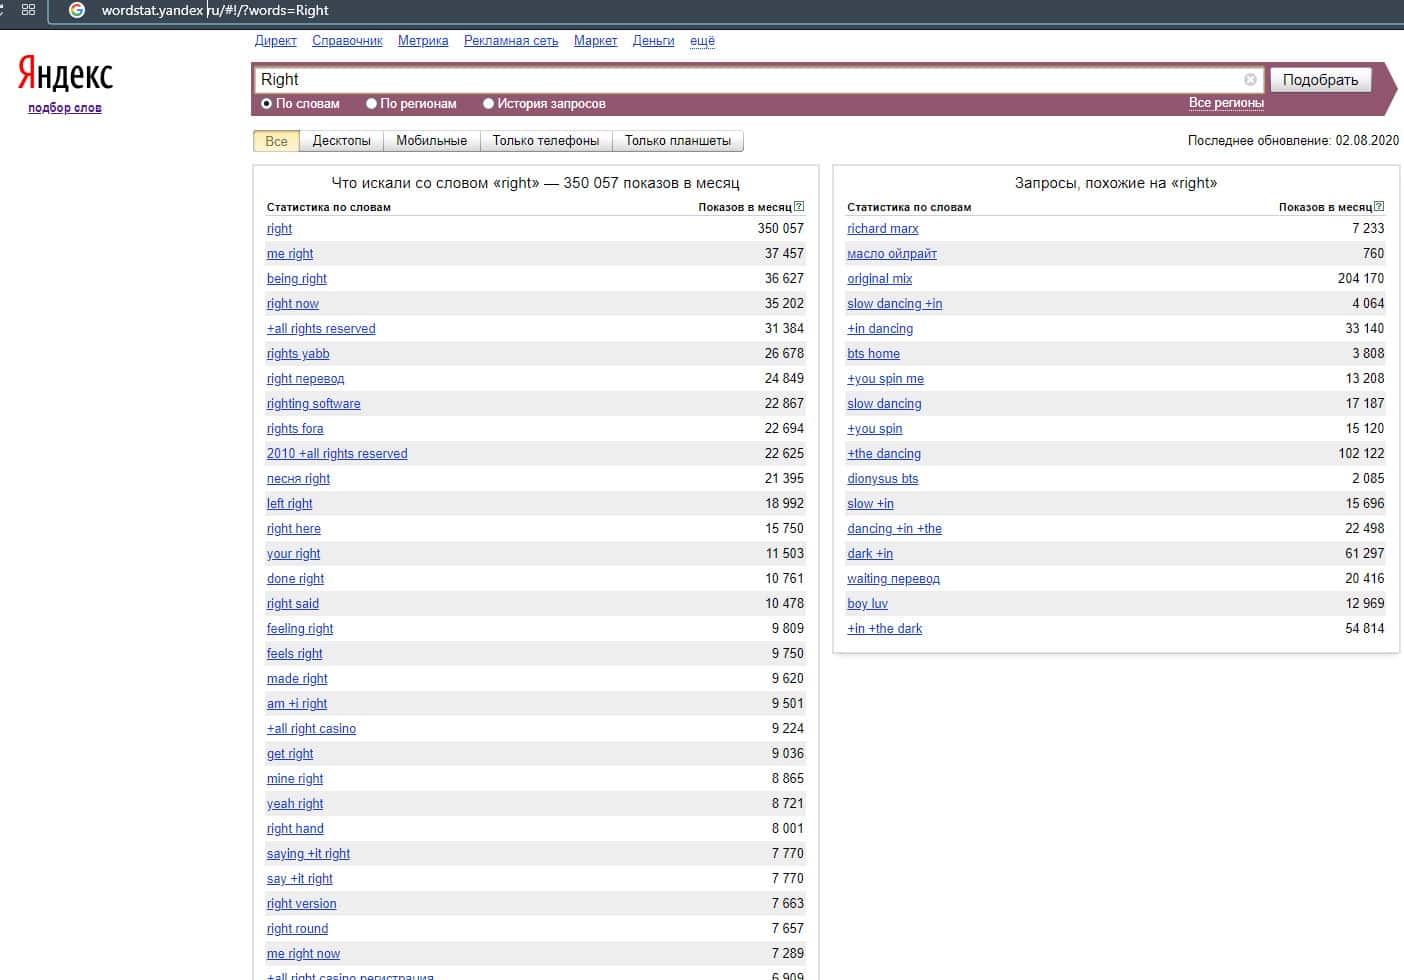The width and height of the screenshot is (1404, 980).
Task: Click the Google favicon in address bar
Action: coord(77,10)
